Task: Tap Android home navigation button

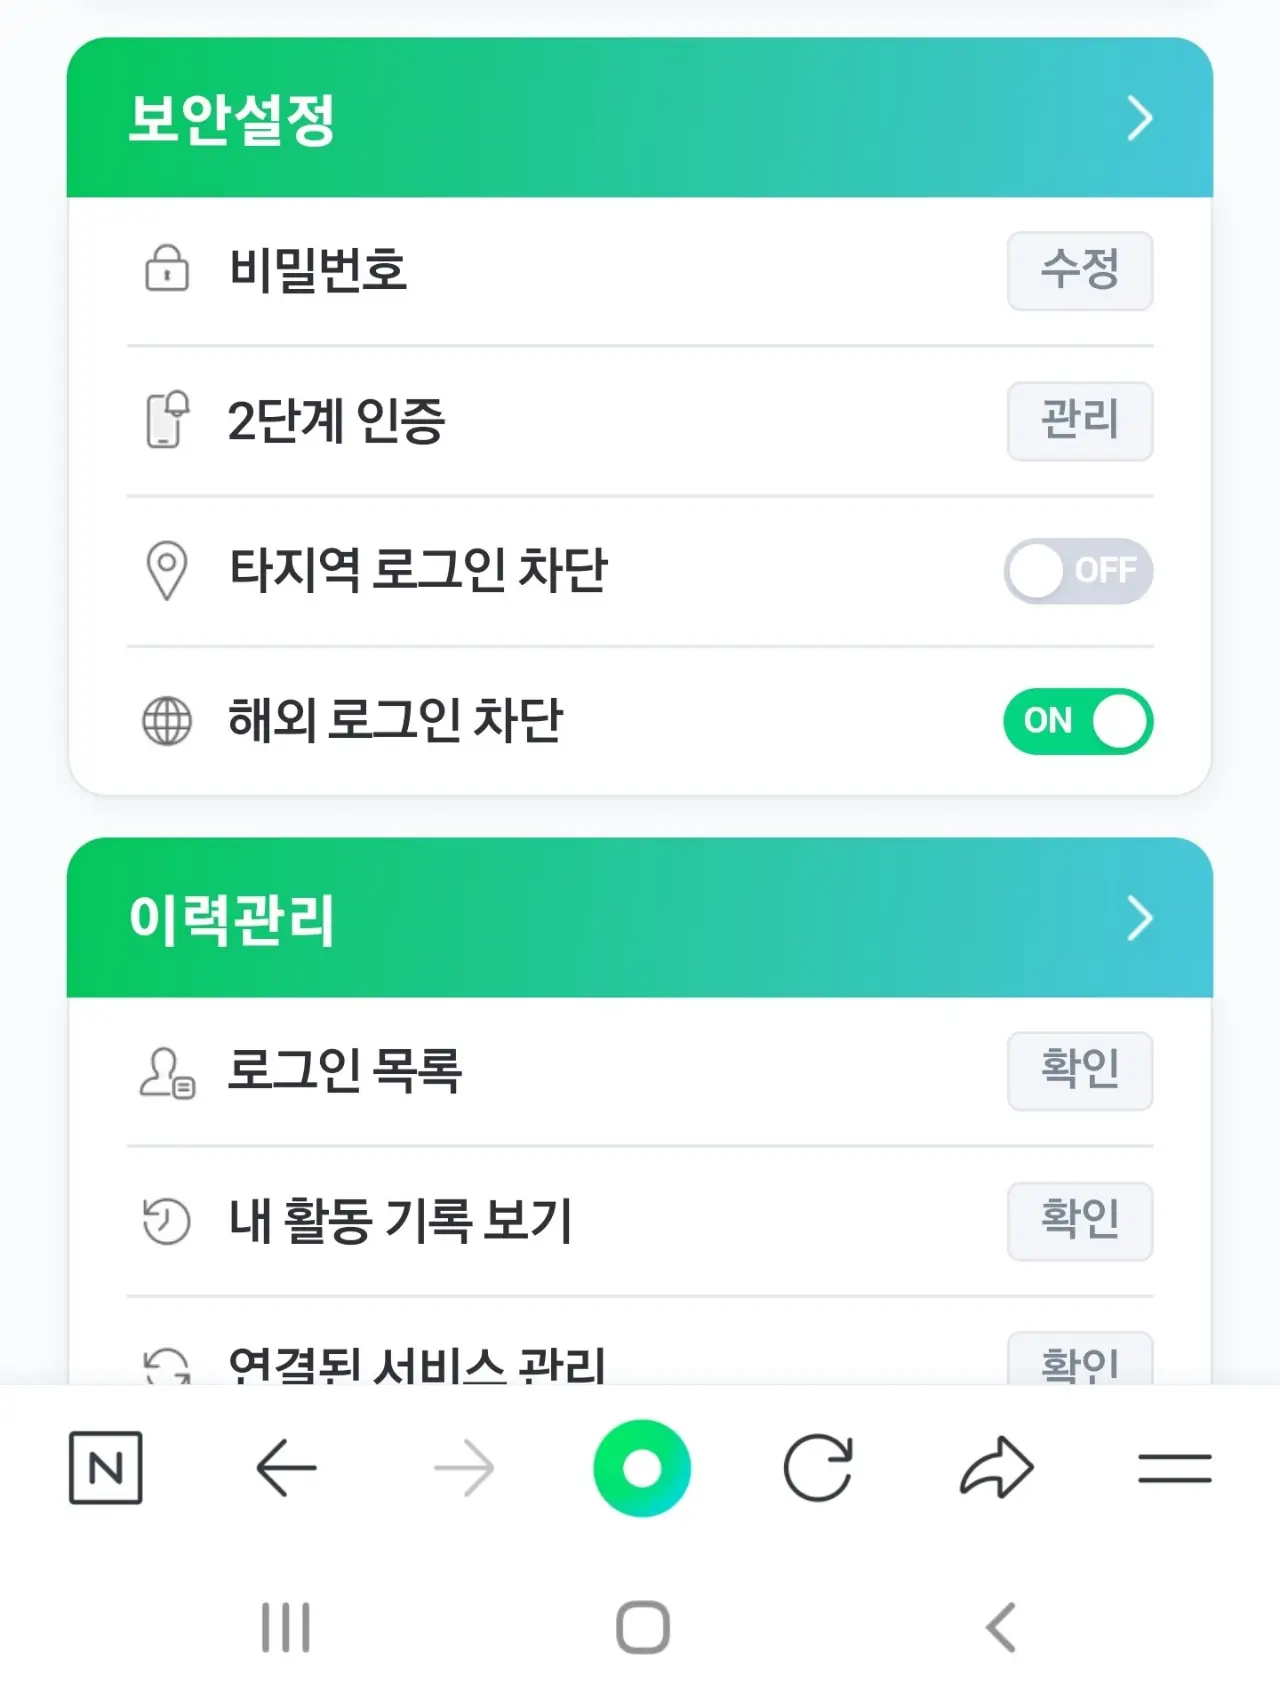Action: (642, 1627)
